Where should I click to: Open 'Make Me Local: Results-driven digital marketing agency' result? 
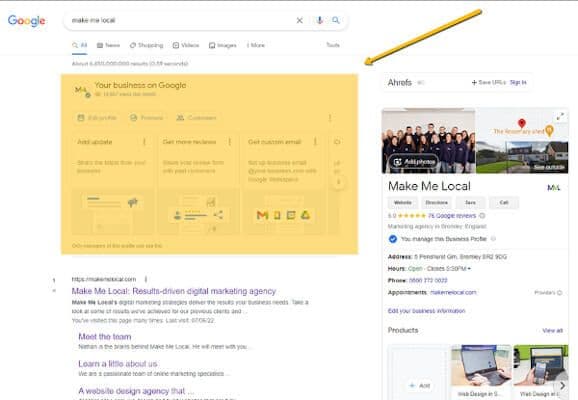click(174, 291)
